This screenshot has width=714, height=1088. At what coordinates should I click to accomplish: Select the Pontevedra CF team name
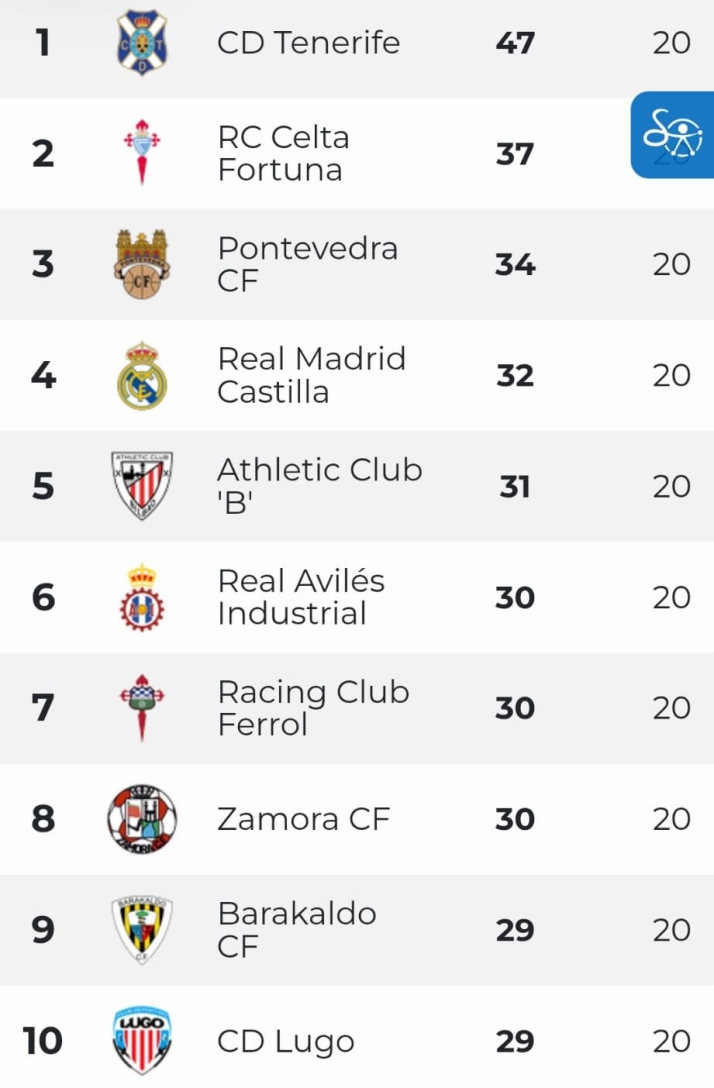307,264
